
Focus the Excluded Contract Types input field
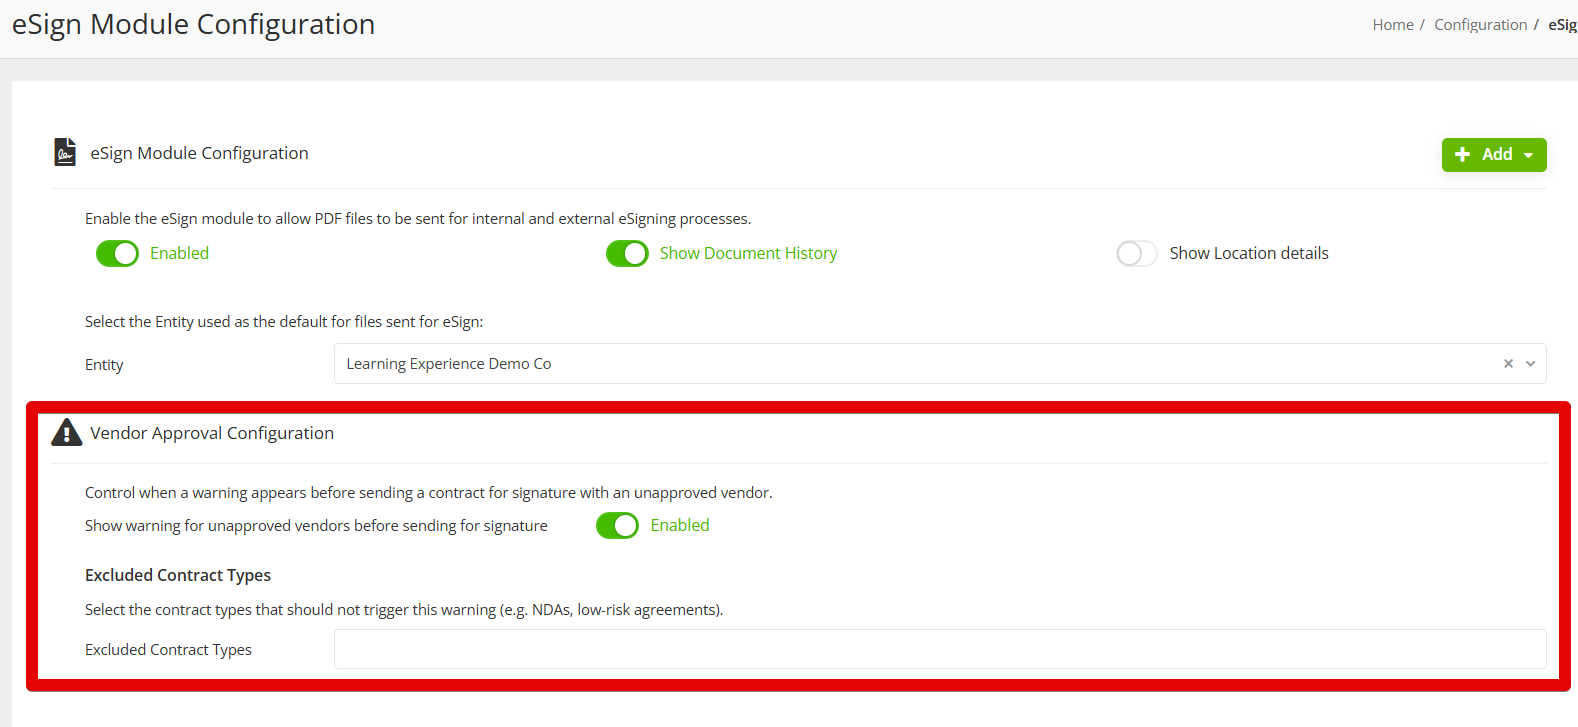click(x=939, y=649)
